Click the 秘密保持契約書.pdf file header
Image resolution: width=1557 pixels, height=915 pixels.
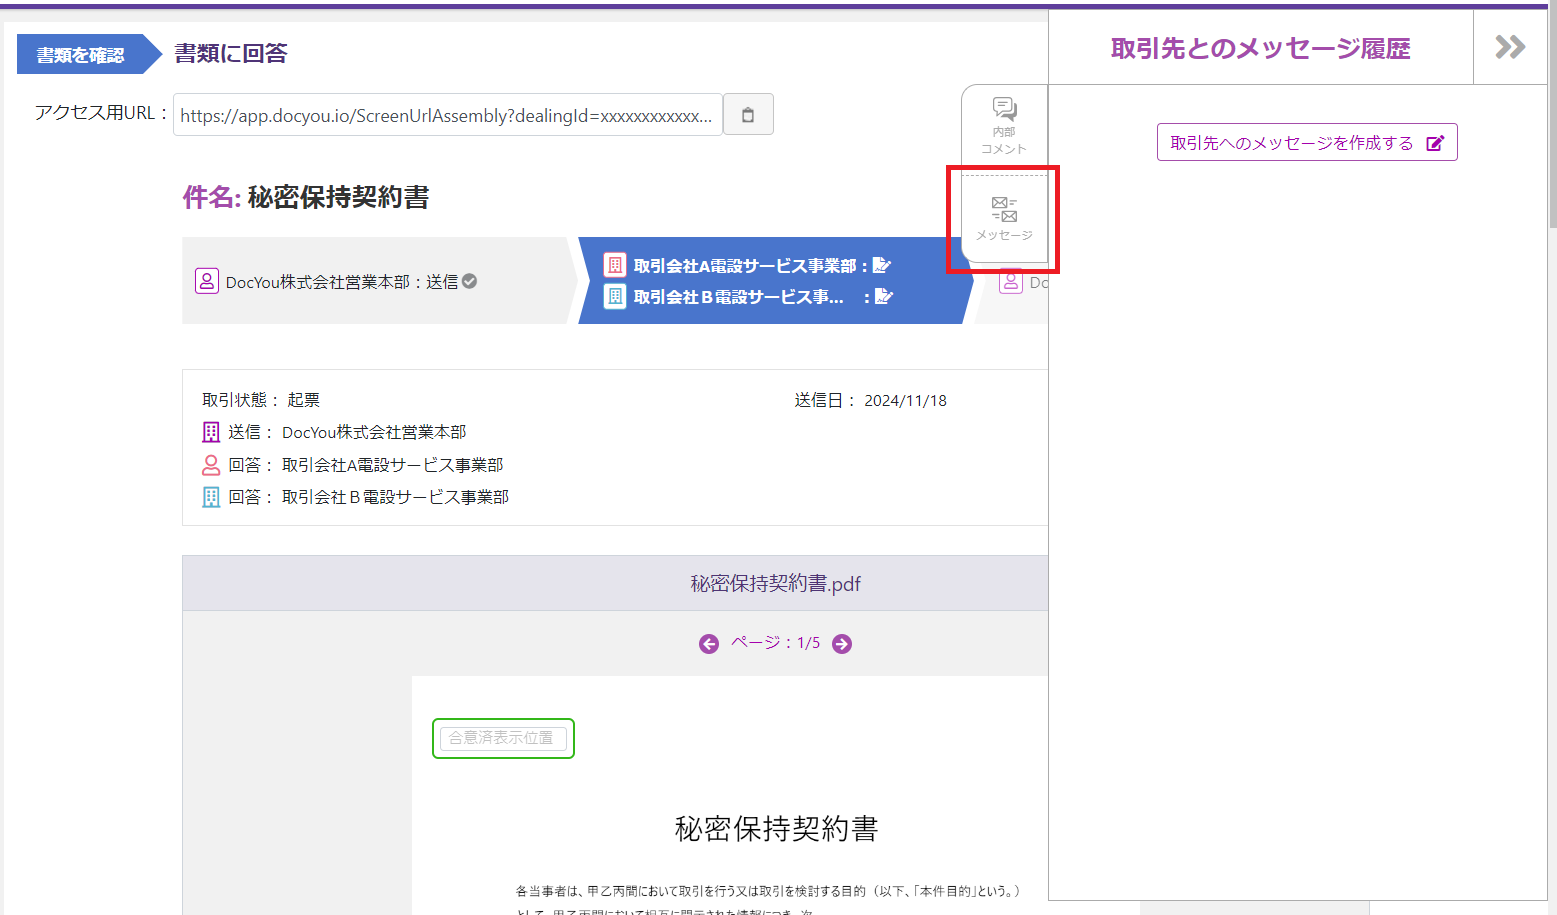(775, 584)
